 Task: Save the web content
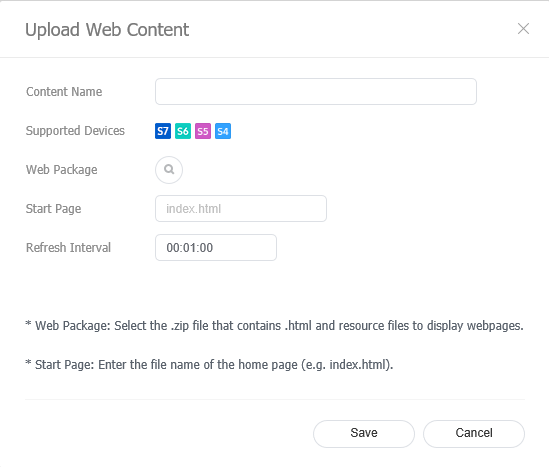pos(364,434)
